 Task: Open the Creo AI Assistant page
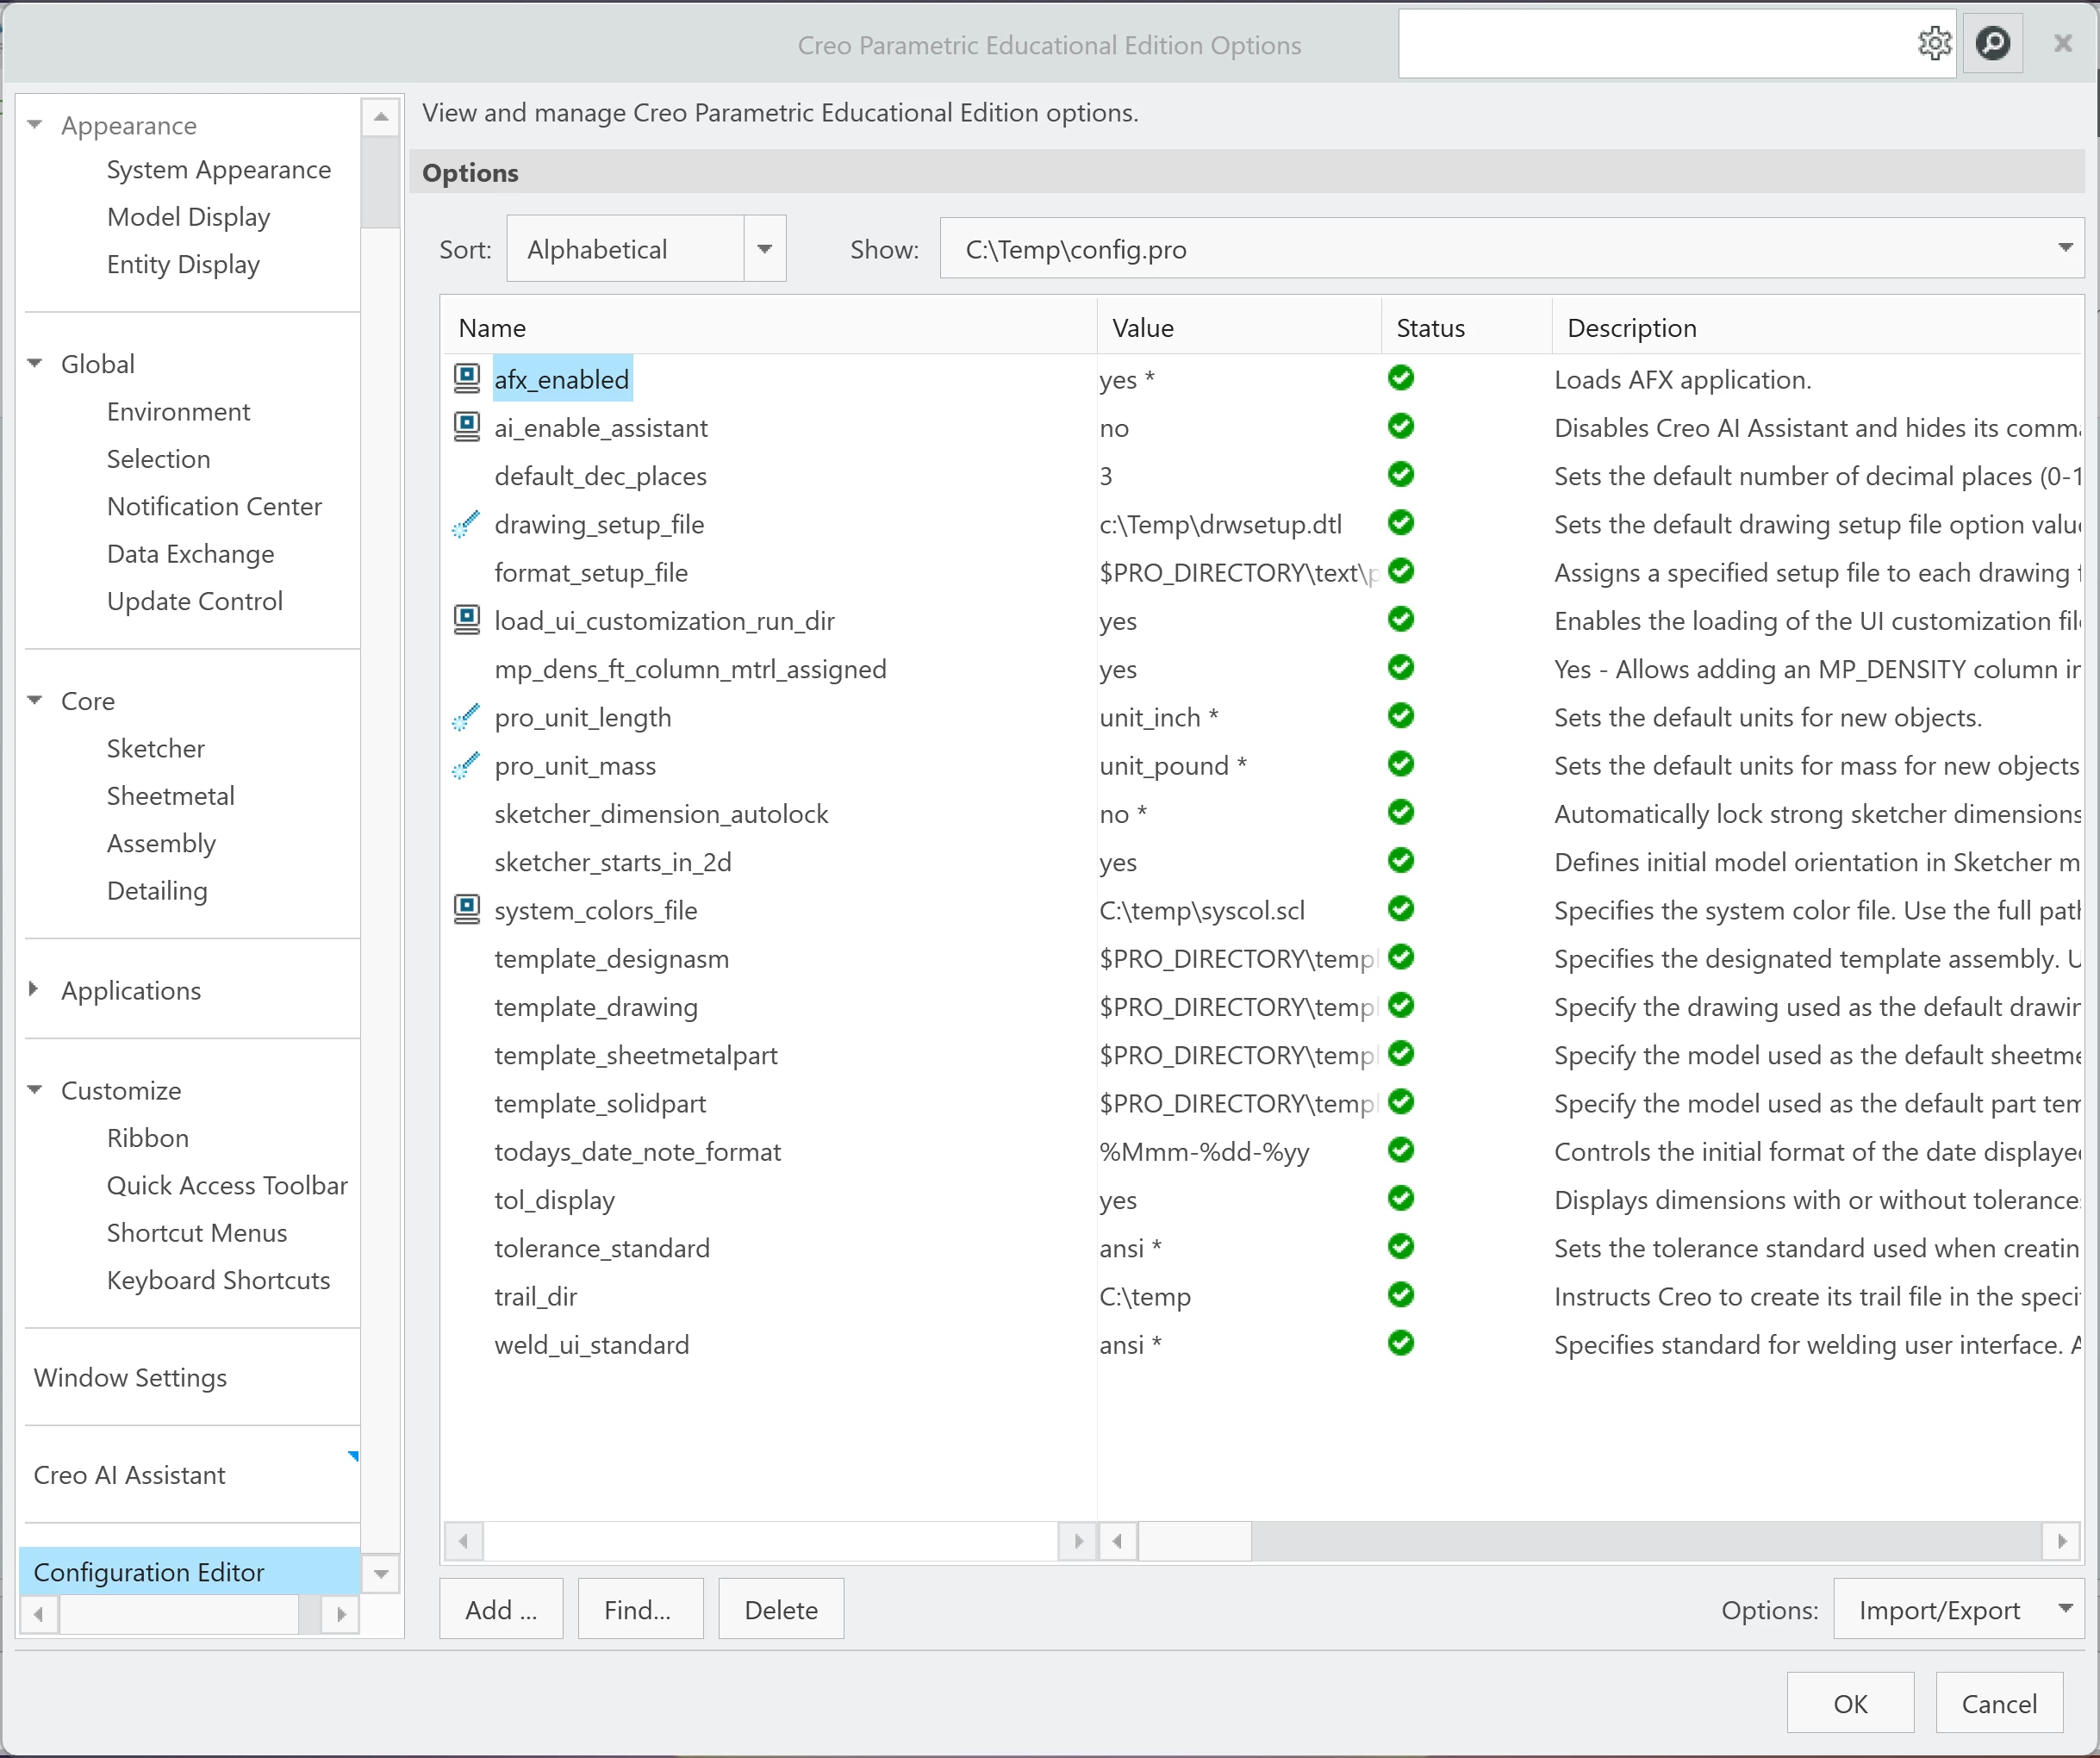[129, 1475]
